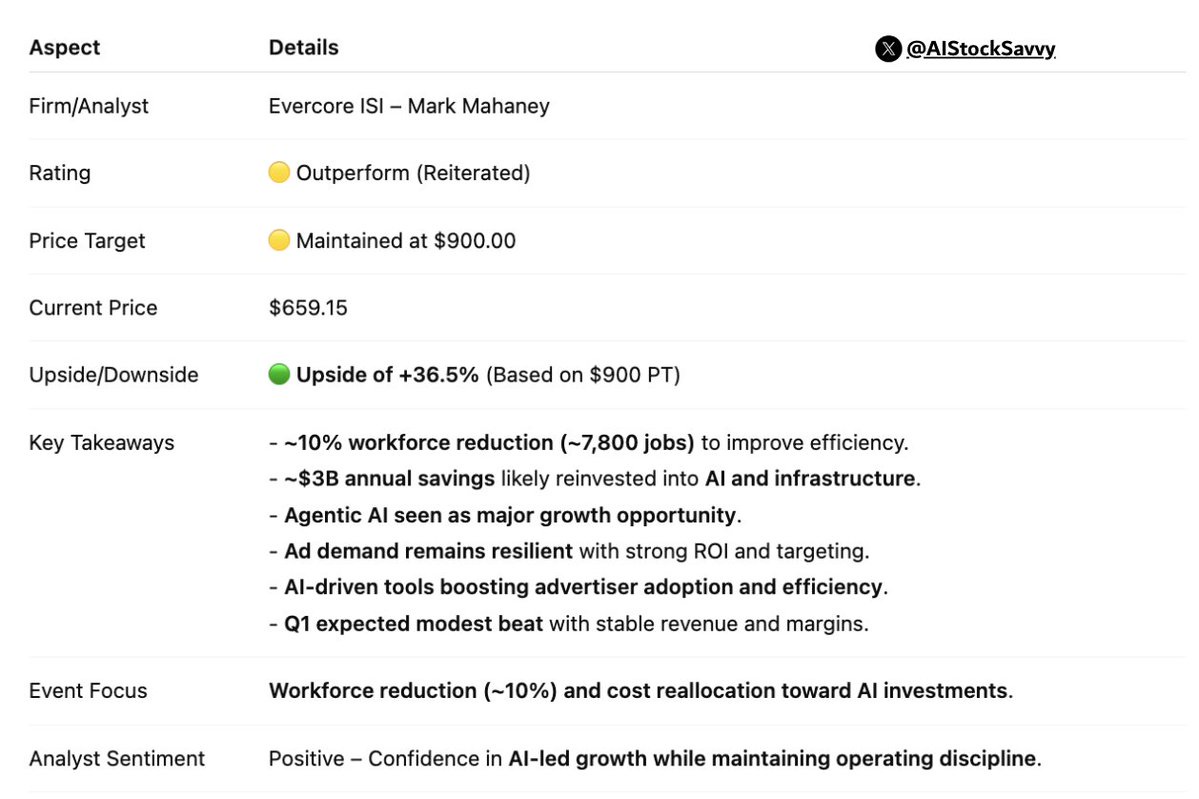This screenshot has height=799, width=1199.
Task: Click the ~$3B annual savings bullet
Action: (x=595, y=479)
